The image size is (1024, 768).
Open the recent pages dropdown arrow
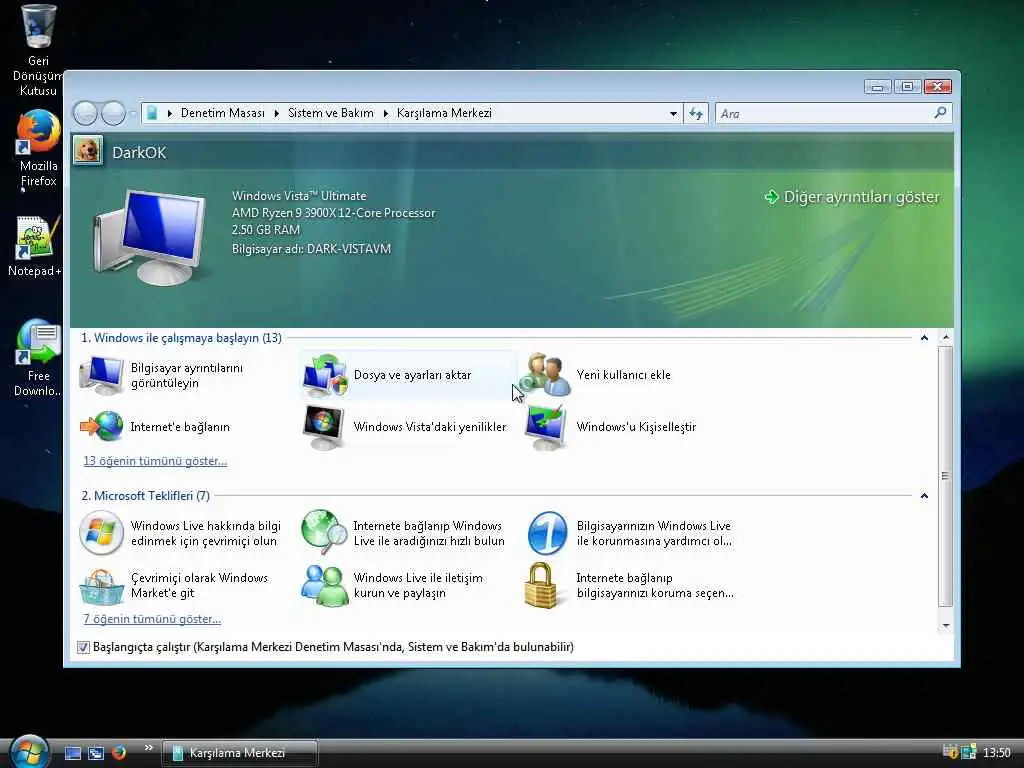coord(133,114)
